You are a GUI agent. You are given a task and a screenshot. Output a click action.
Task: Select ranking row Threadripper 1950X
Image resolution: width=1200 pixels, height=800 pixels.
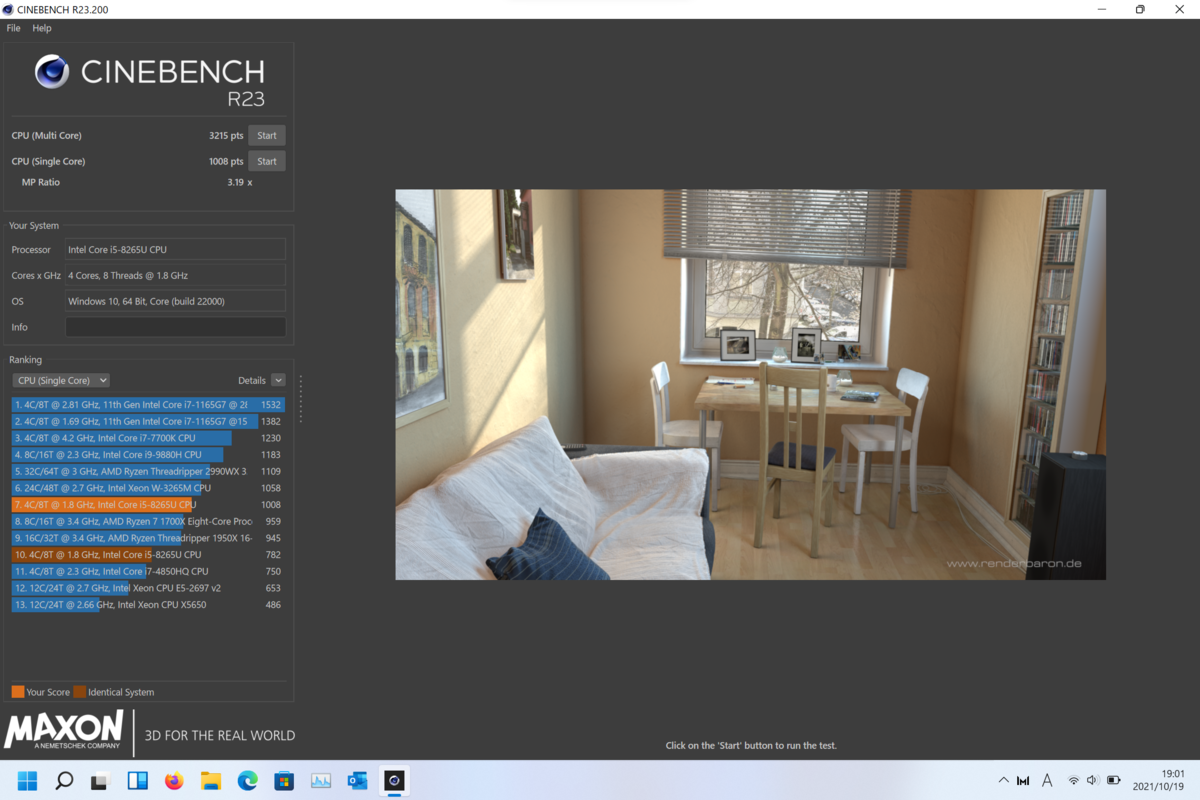148,538
